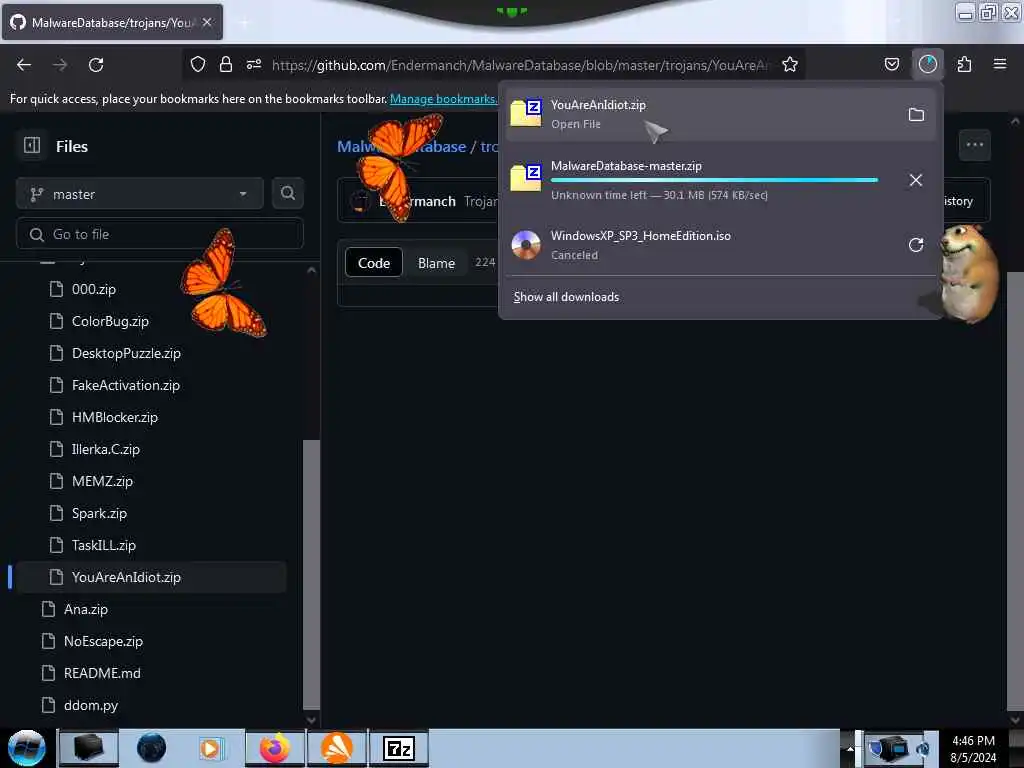Image resolution: width=1024 pixels, height=768 pixels.
Task: Select the MalwareDatabase/trojans browser tab
Action: click(x=112, y=22)
